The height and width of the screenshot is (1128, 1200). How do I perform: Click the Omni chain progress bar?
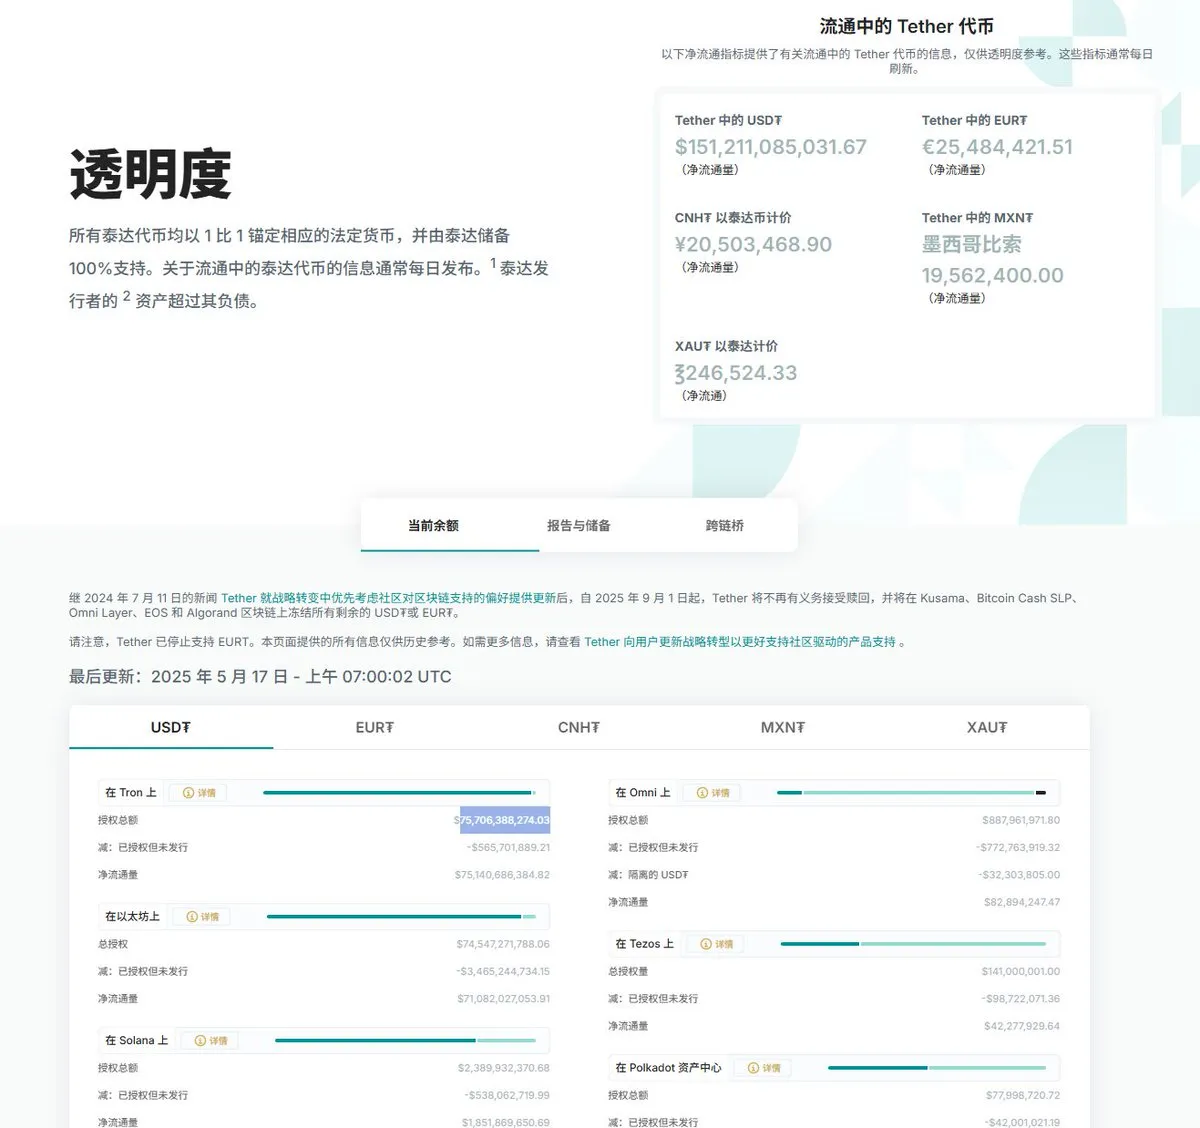point(911,793)
